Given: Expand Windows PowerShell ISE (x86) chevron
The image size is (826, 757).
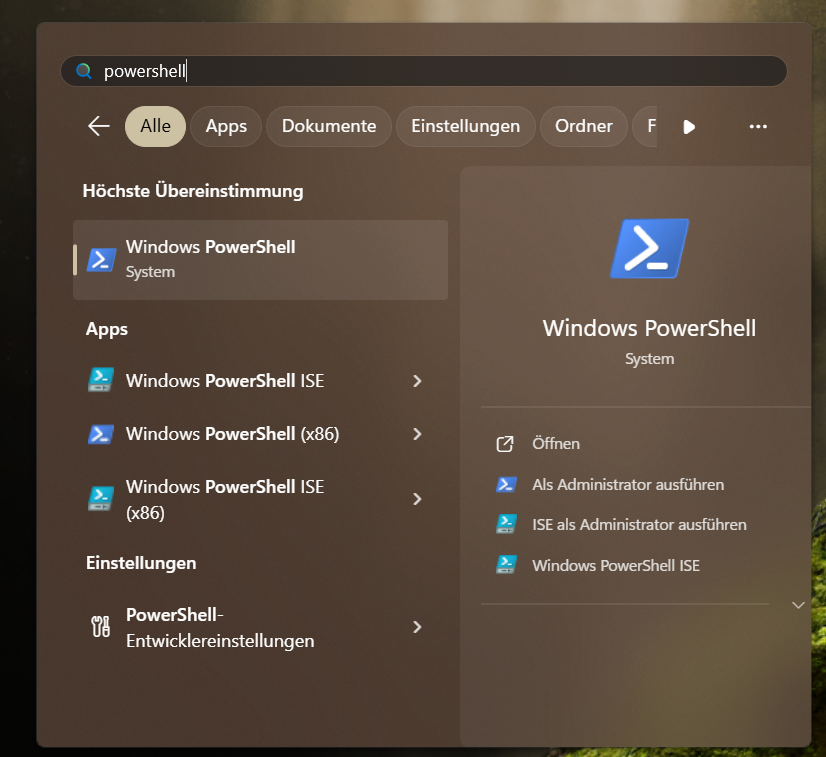Looking at the screenshot, I should tap(417, 499).
